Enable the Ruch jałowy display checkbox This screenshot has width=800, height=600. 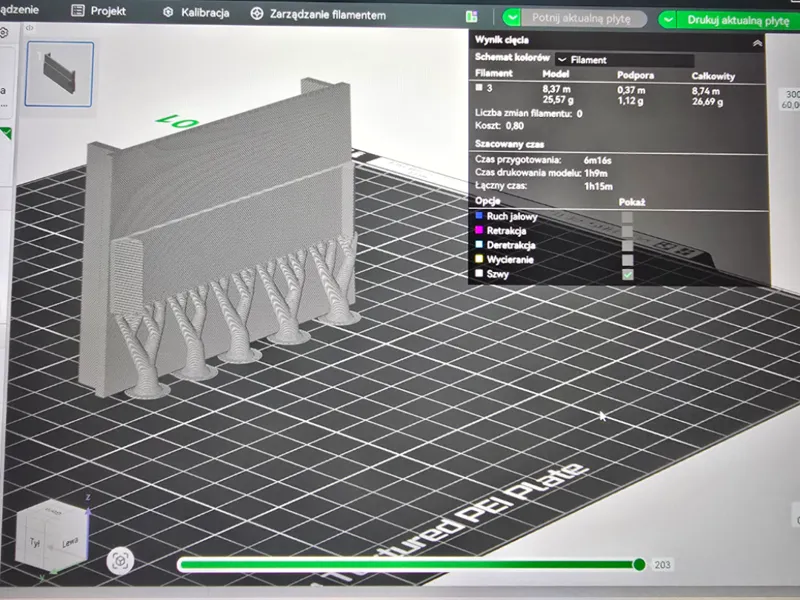[x=627, y=217]
